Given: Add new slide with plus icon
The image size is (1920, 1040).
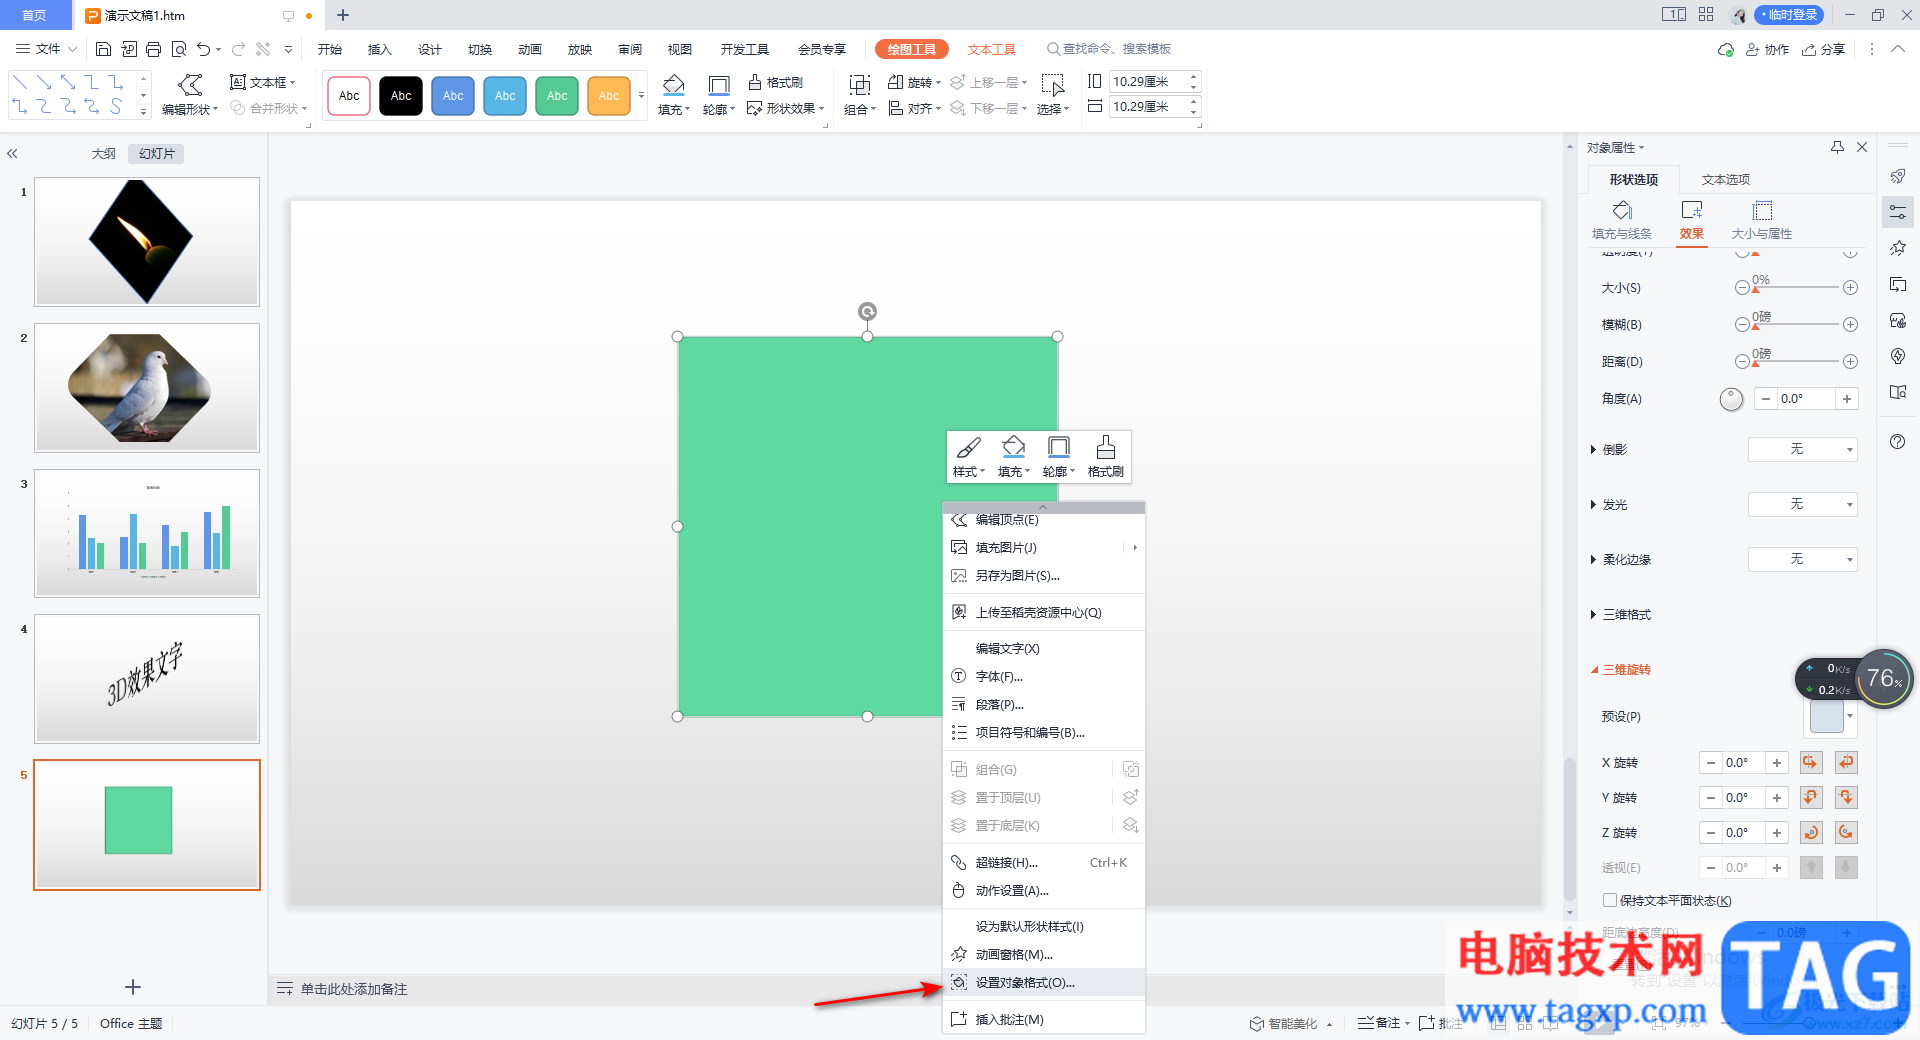Looking at the screenshot, I should [133, 987].
